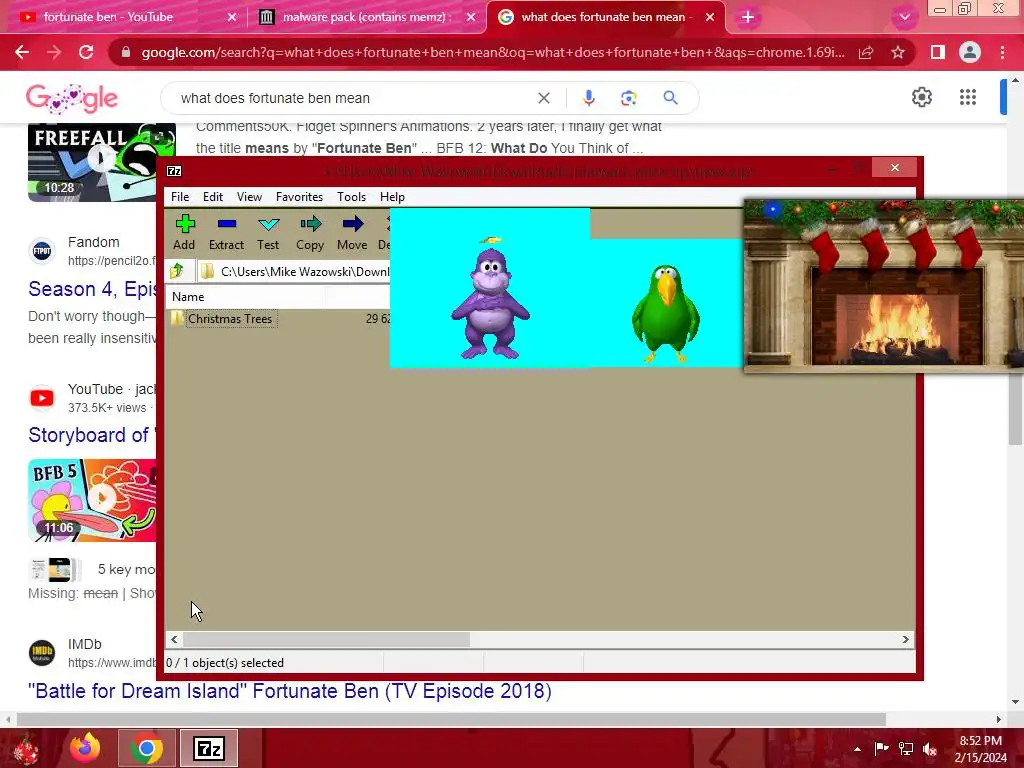Clear the Google search query
This screenshot has height=768, width=1024.
tap(543, 98)
